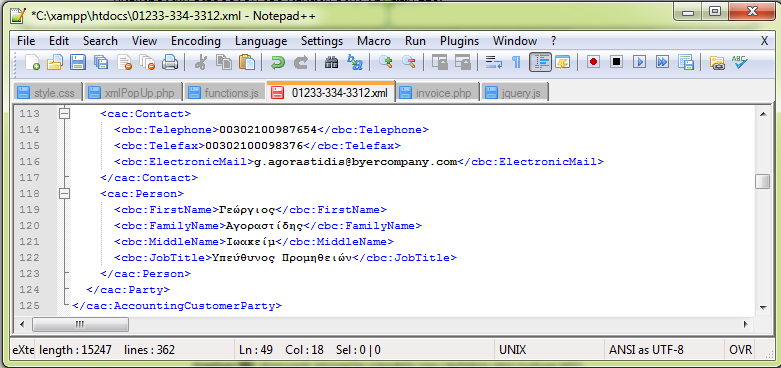The width and height of the screenshot is (781, 368).
Task: Open the Window menu
Action: [x=515, y=41]
